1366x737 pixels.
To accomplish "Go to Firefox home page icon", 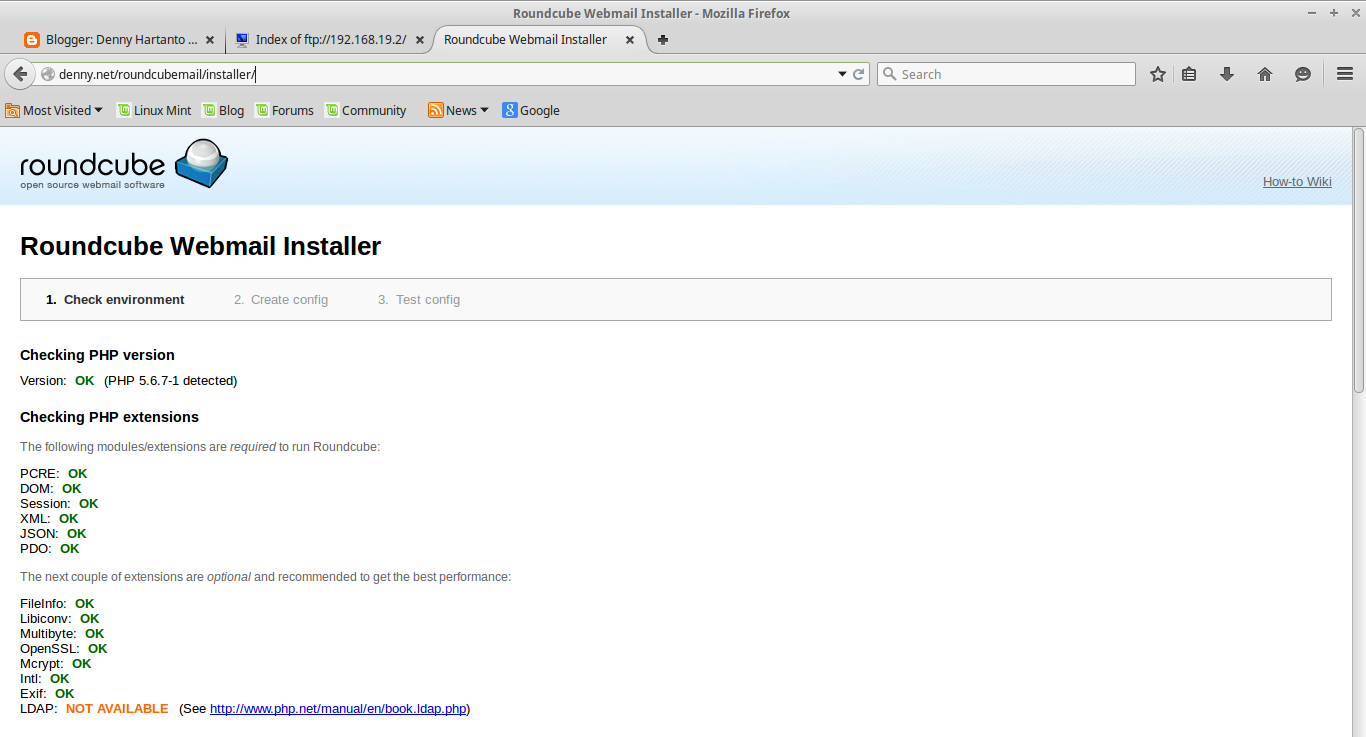I will [1265, 74].
